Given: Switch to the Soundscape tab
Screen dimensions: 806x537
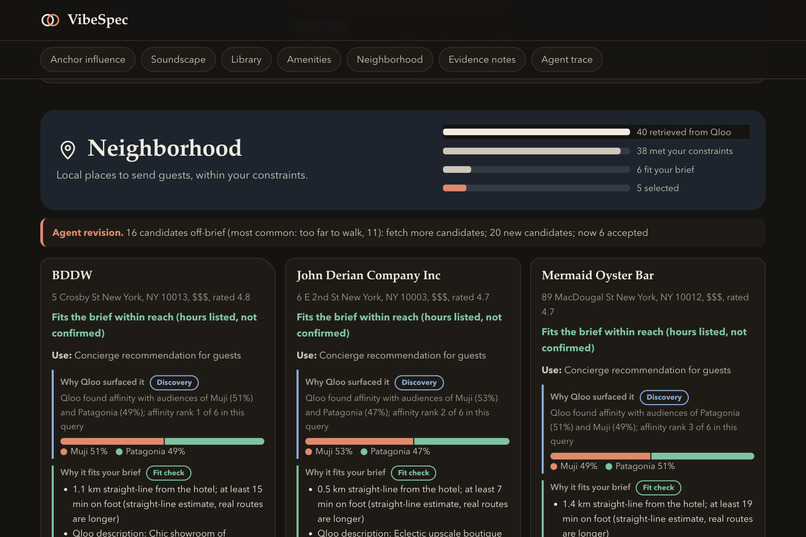Looking at the screenshot, I should (178, 60).
